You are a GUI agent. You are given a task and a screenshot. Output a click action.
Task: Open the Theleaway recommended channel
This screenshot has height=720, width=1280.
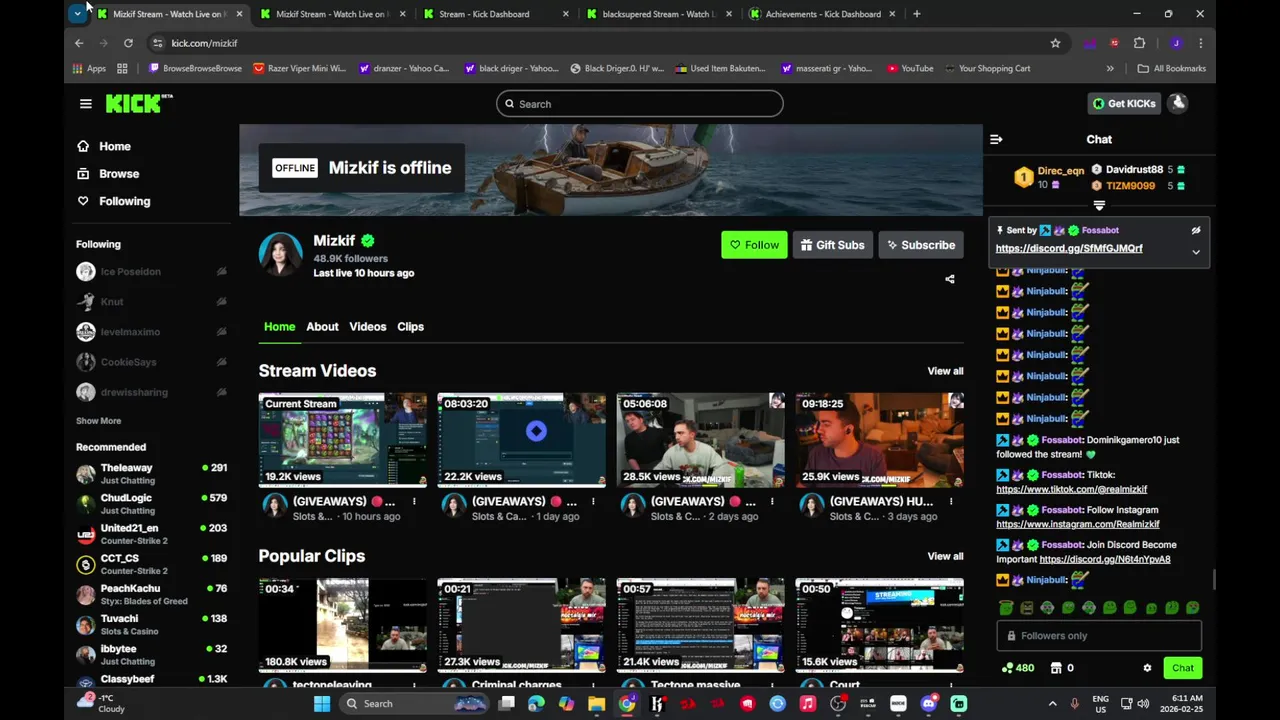coord(152,473)
